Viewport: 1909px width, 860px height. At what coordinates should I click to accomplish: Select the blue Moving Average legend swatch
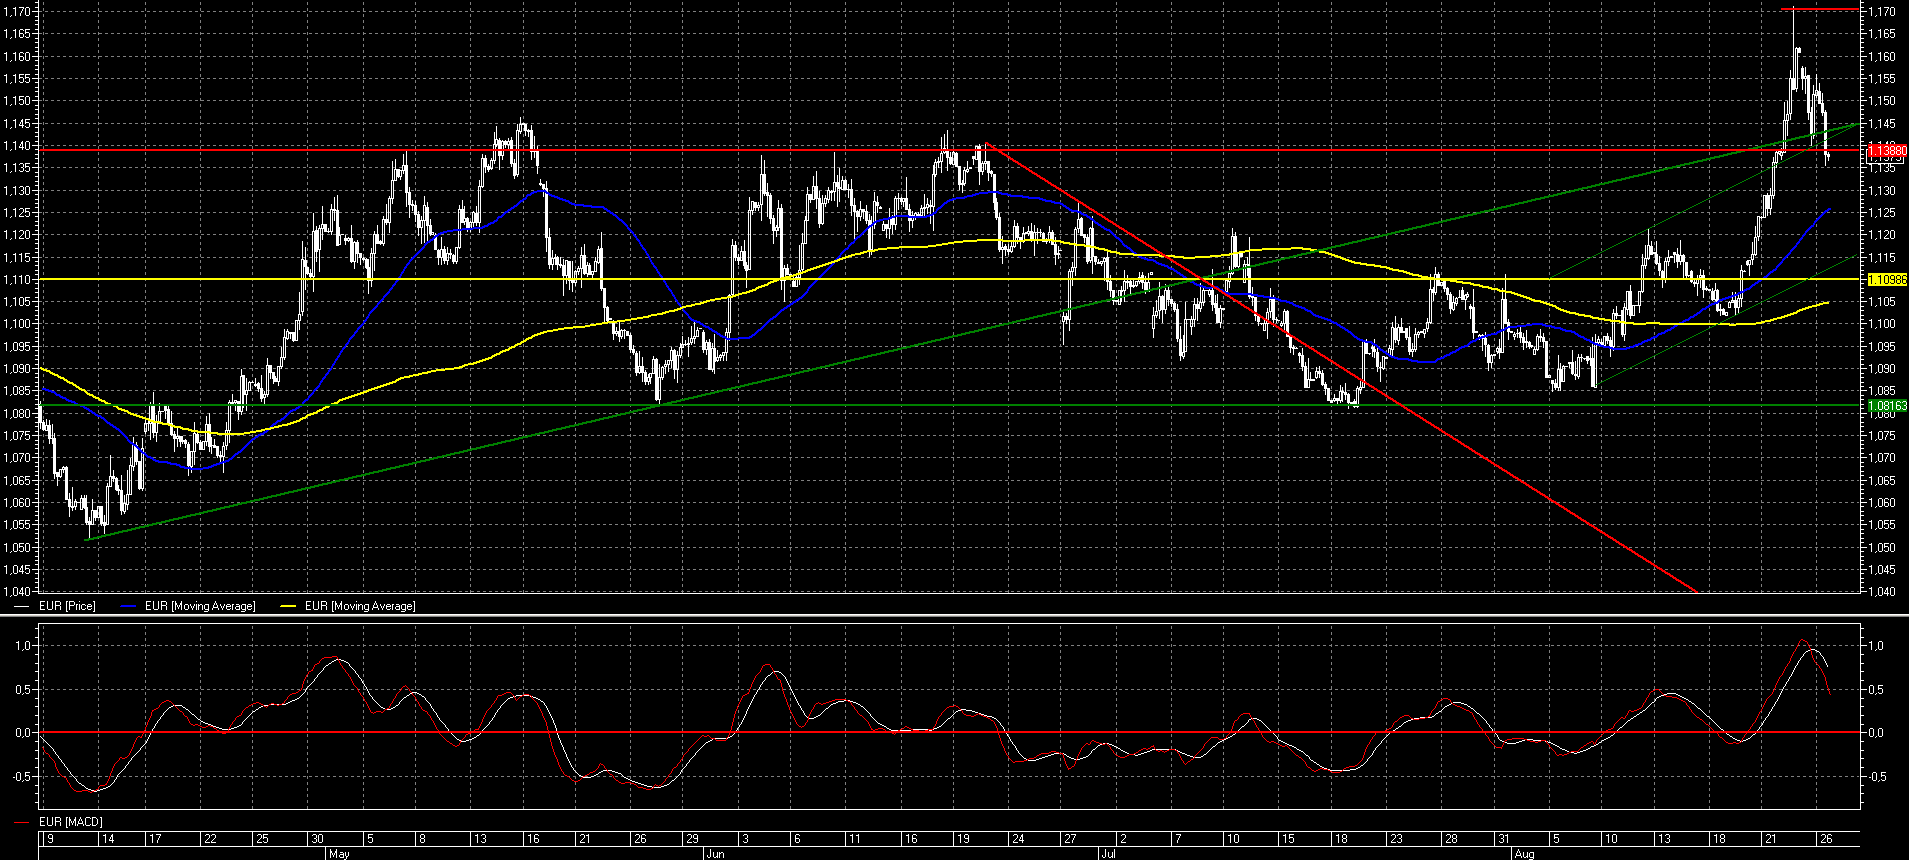coord(128,606)
